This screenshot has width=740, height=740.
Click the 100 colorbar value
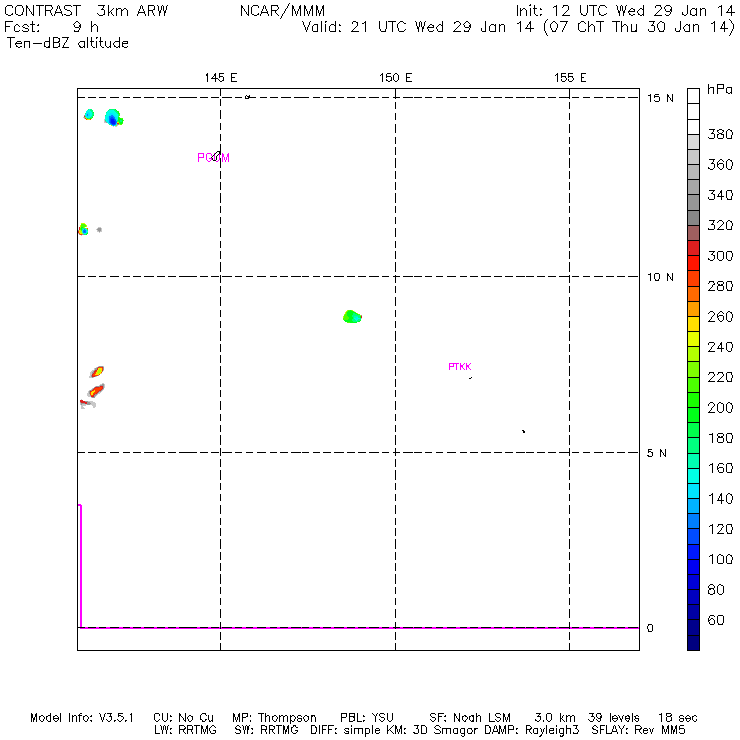coord(720,559)
